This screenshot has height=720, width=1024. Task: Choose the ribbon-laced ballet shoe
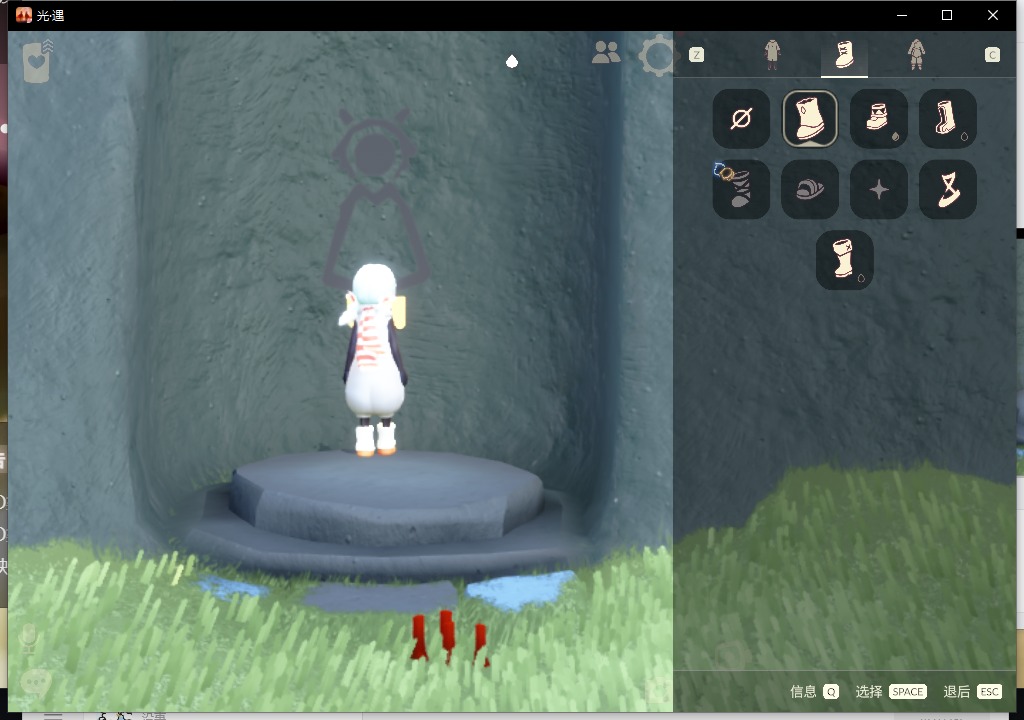(948, 189)
